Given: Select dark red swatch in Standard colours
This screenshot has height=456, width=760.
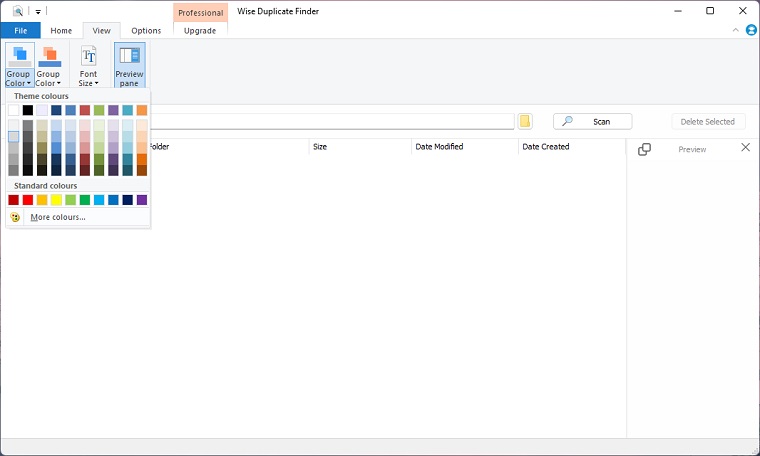Looking at the screenshot, I should pos(14,200).
